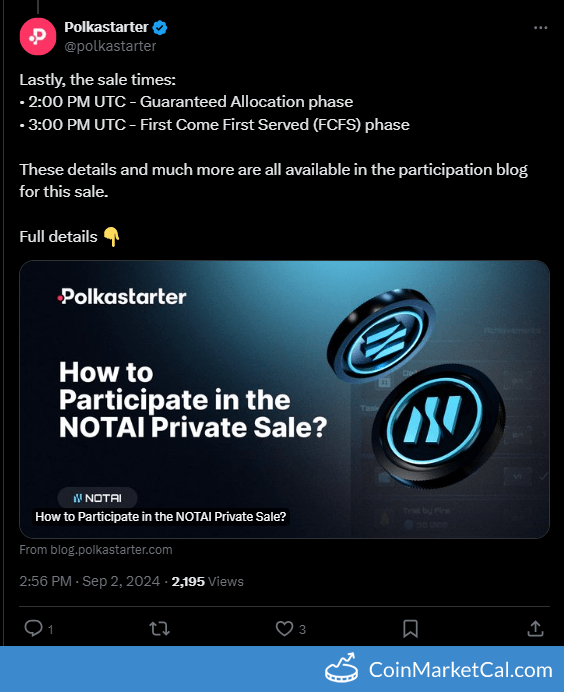564x692 pixels.
Task: Open the three-dot more options menu
Action: pyautogui.click(x=540, y=28)
